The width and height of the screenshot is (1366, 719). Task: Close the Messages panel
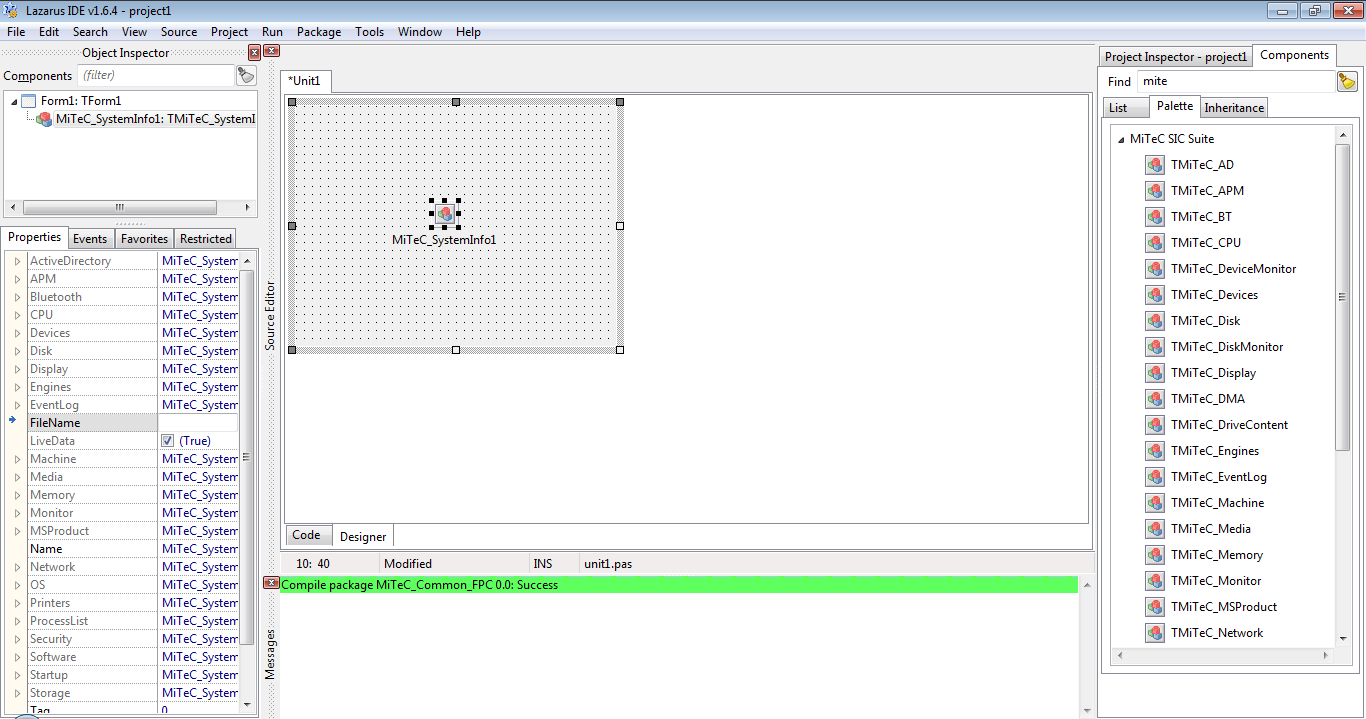tap(271, 583)
